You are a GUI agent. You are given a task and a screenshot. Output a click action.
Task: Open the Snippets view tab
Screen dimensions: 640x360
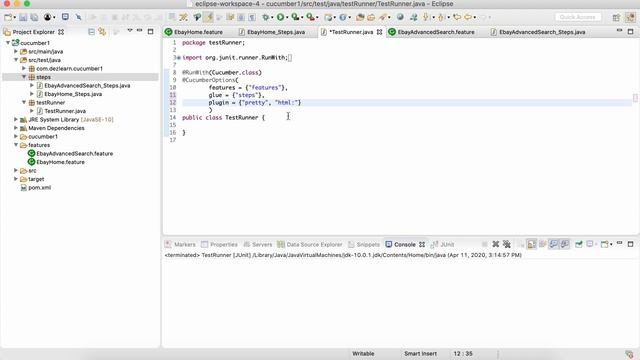tap(364, 244)
